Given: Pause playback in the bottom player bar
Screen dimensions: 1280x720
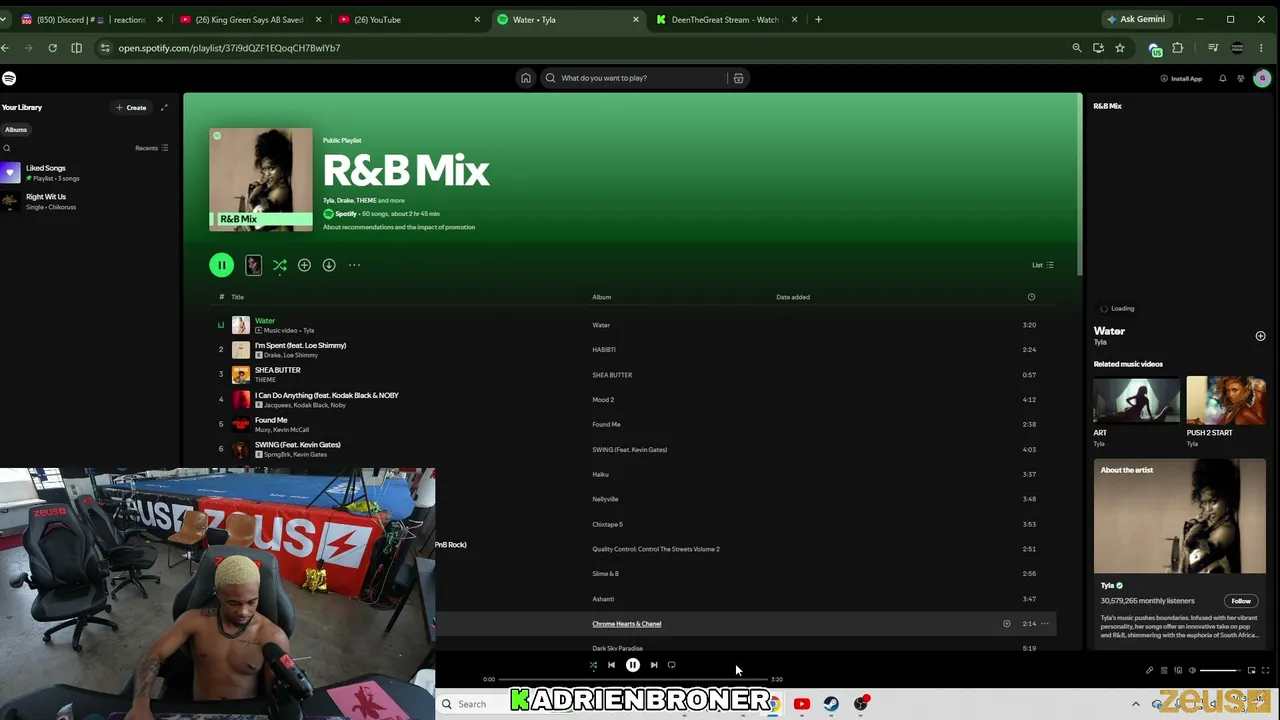Looking at the screenshot, I should point(633,665).
